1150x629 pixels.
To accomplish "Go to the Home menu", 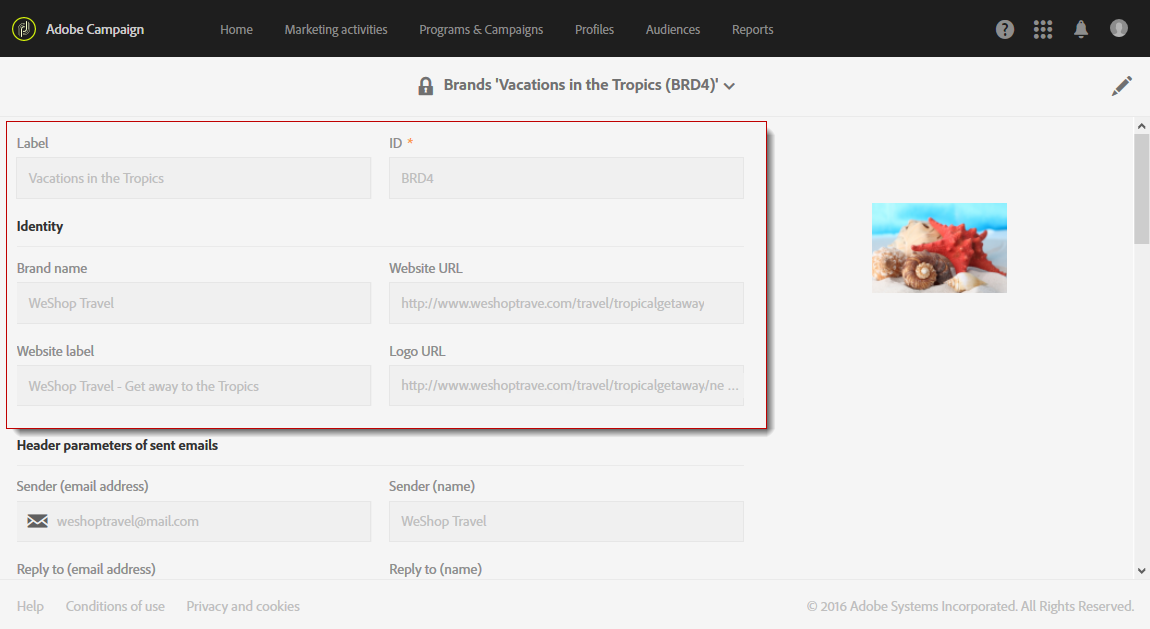I will point(236,29).
